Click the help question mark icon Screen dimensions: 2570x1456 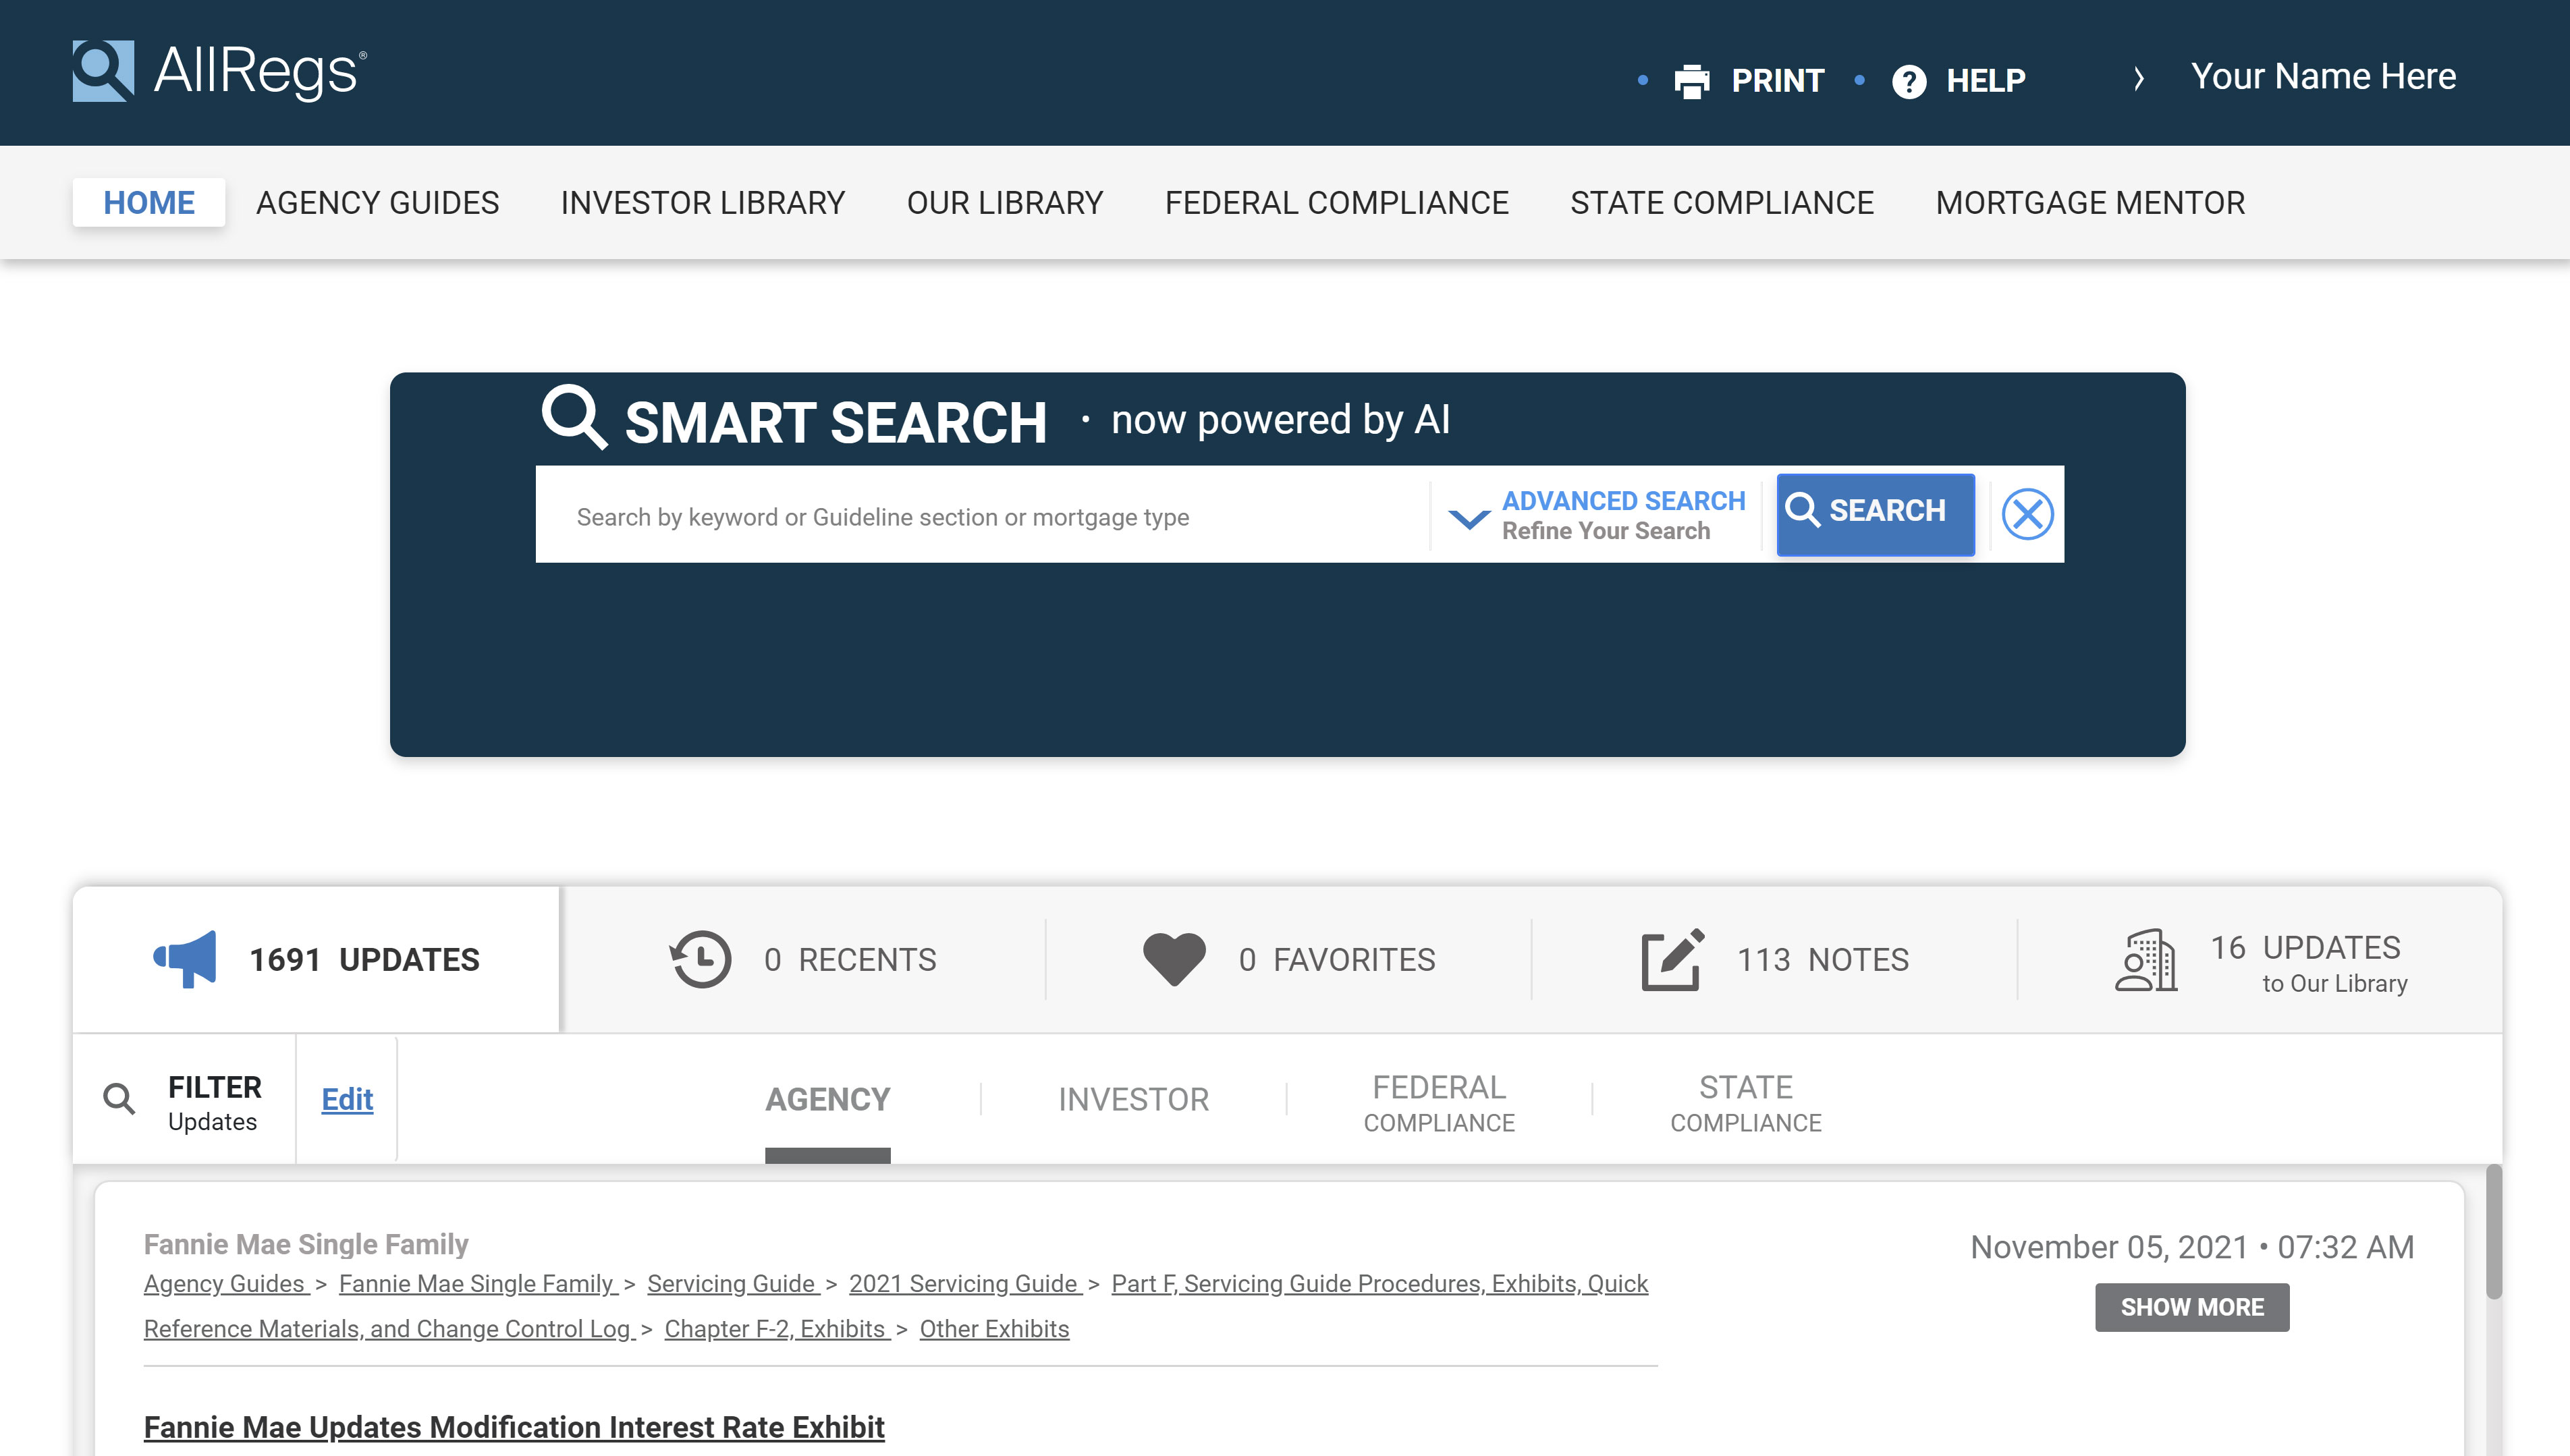tap(1909, 81)
